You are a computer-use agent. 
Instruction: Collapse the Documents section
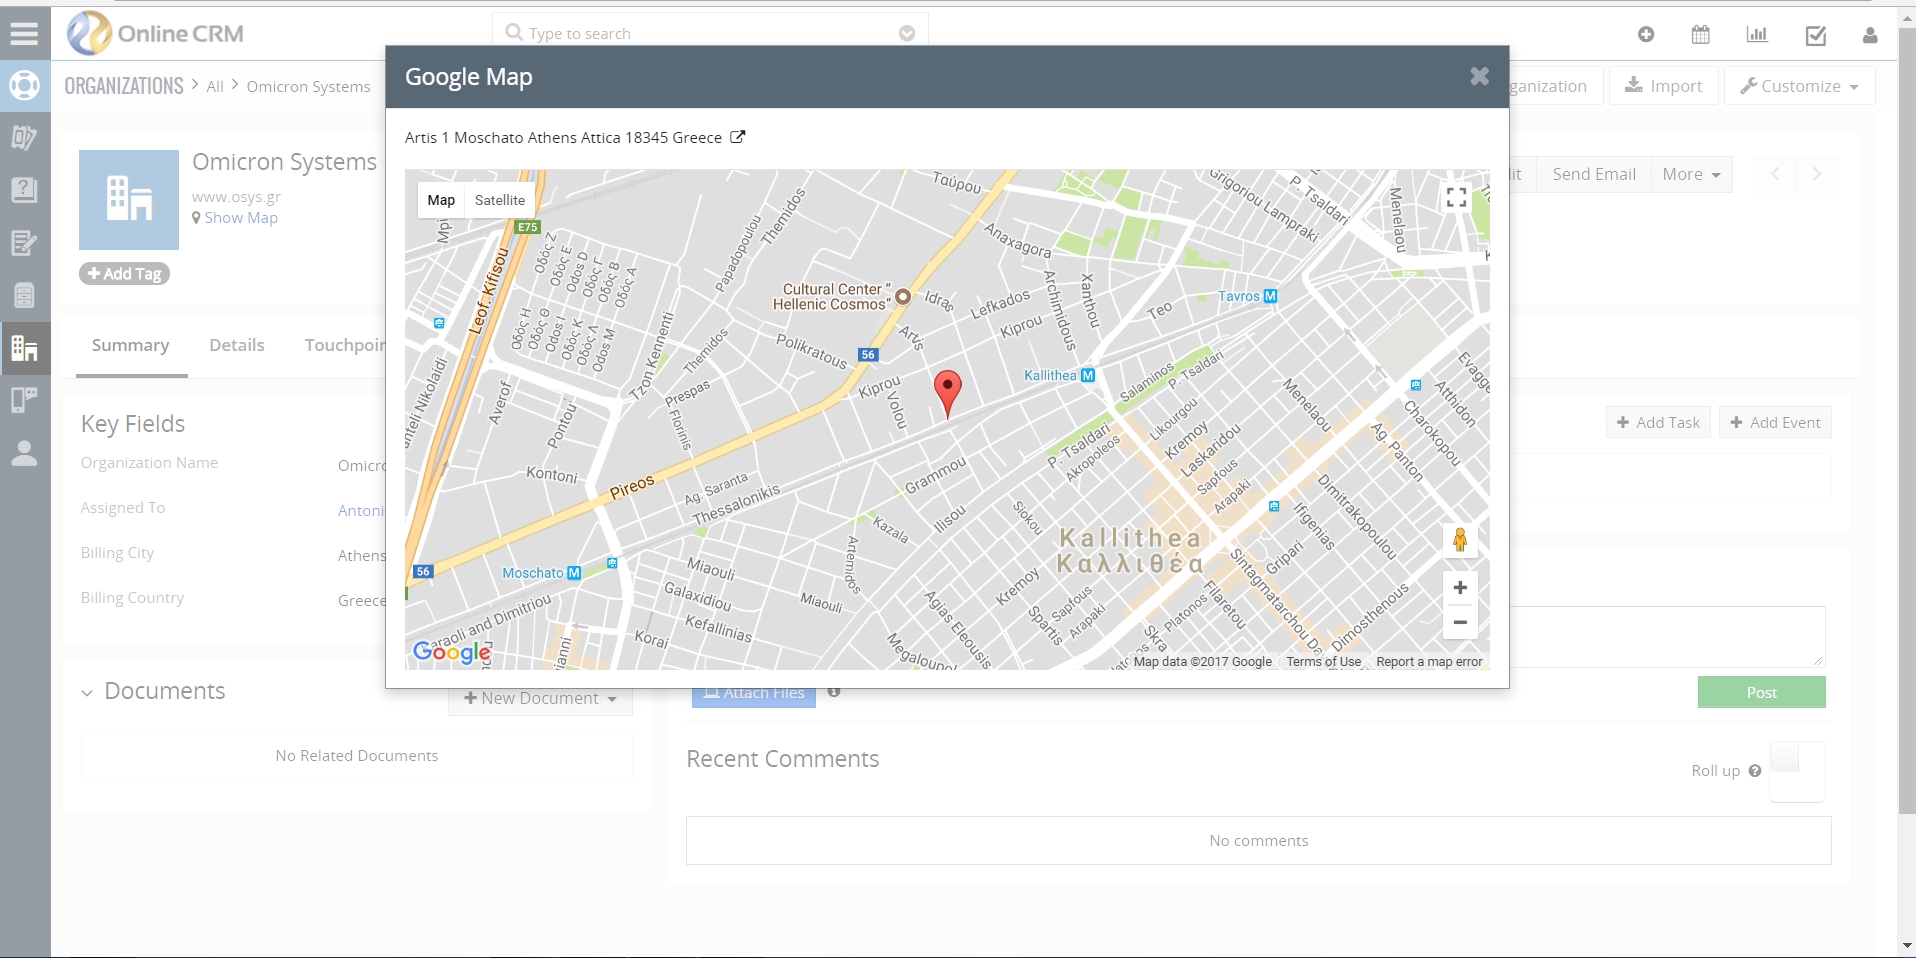point(87,692)
